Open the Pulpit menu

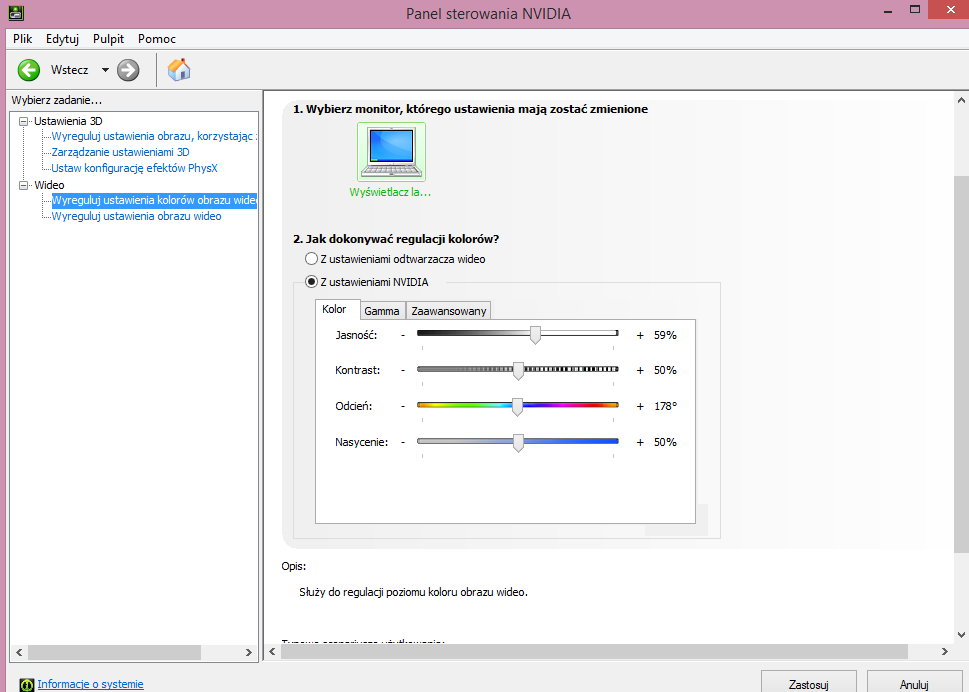pyautogui.click(x=108, y=39)
